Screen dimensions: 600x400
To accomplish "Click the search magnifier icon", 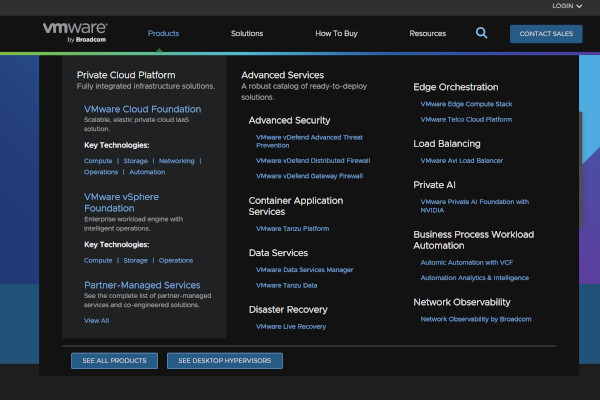I will tap(482, 33).
